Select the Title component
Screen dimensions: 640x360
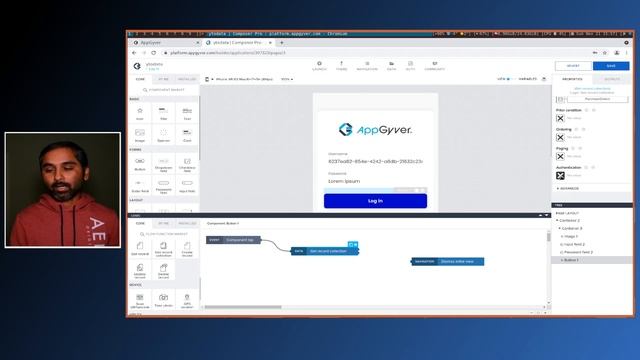(163, 113)
